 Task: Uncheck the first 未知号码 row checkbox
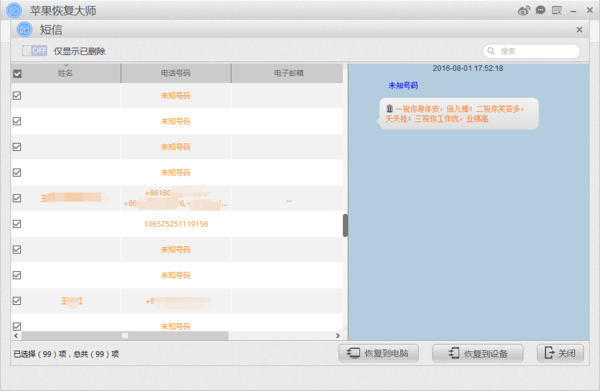coord(17,96)
